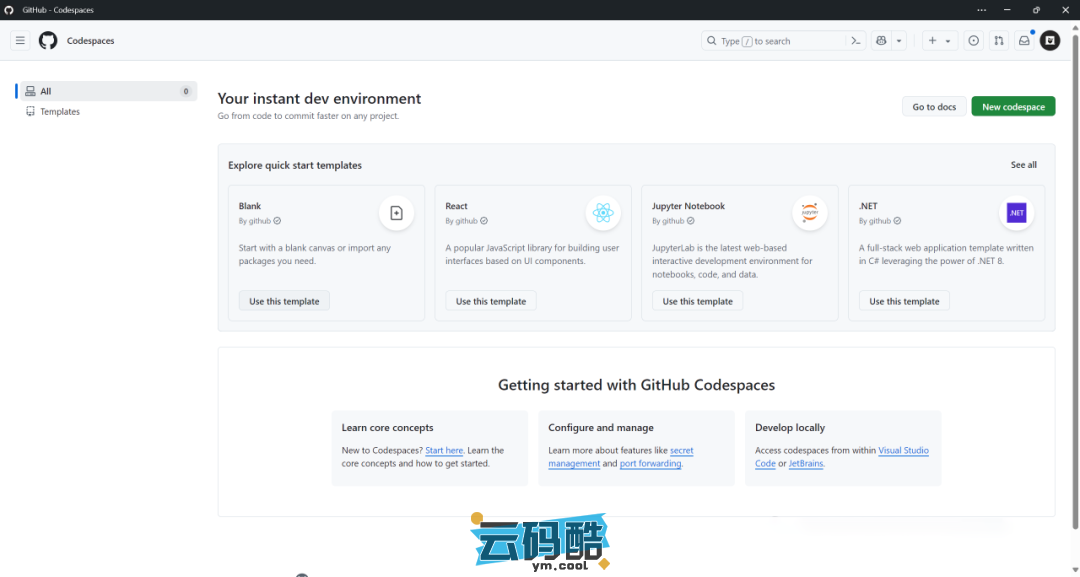The width and height of the screenshot is (1080, 577).
Task: Select Templates in the sidebar
Action: 60,112
